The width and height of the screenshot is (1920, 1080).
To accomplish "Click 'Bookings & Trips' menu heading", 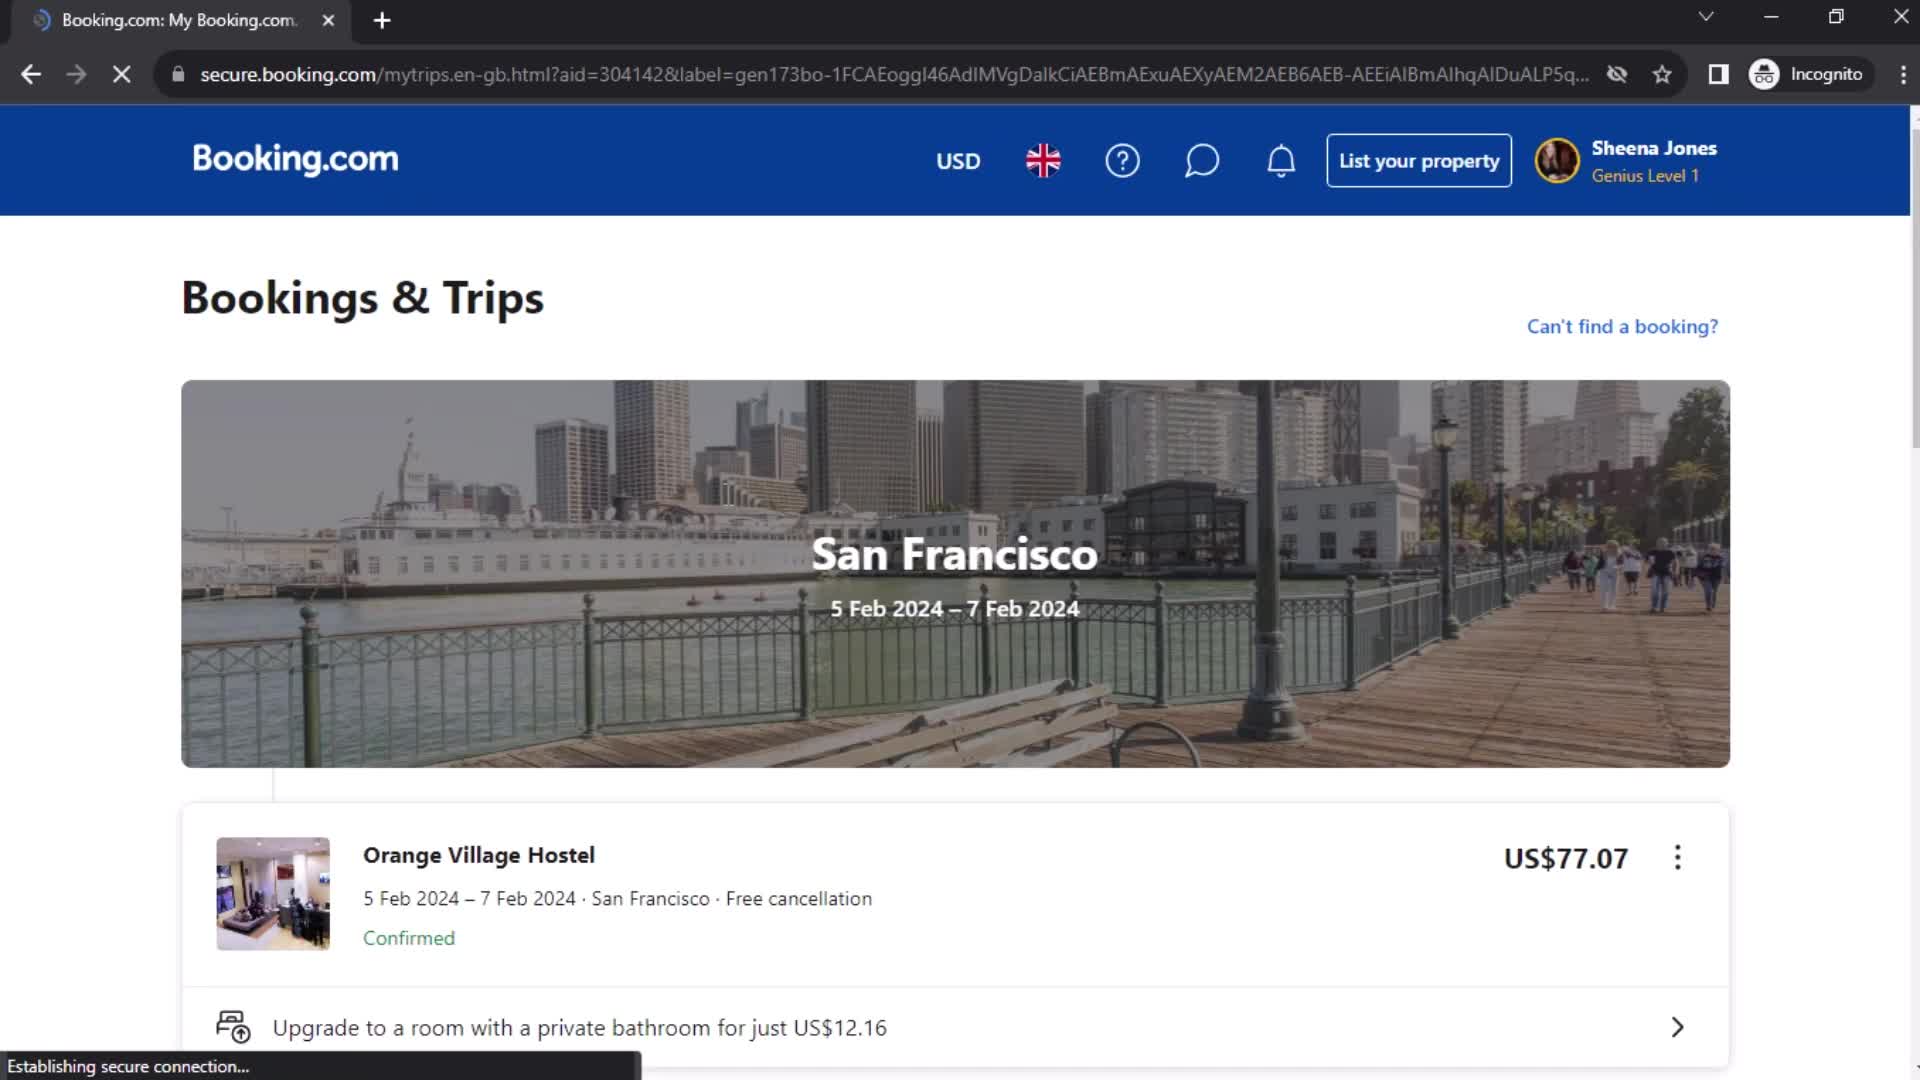I will tap(363, 297).
